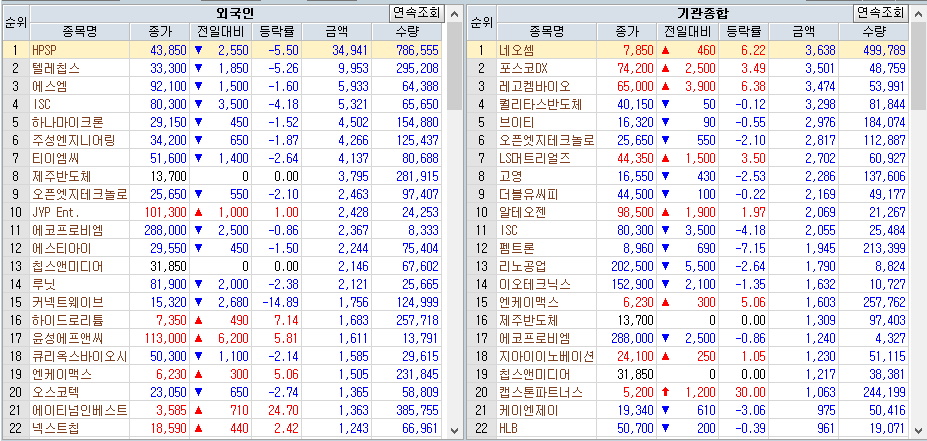
Task: Select 펨트론 stock name
Action: [517, 248]
